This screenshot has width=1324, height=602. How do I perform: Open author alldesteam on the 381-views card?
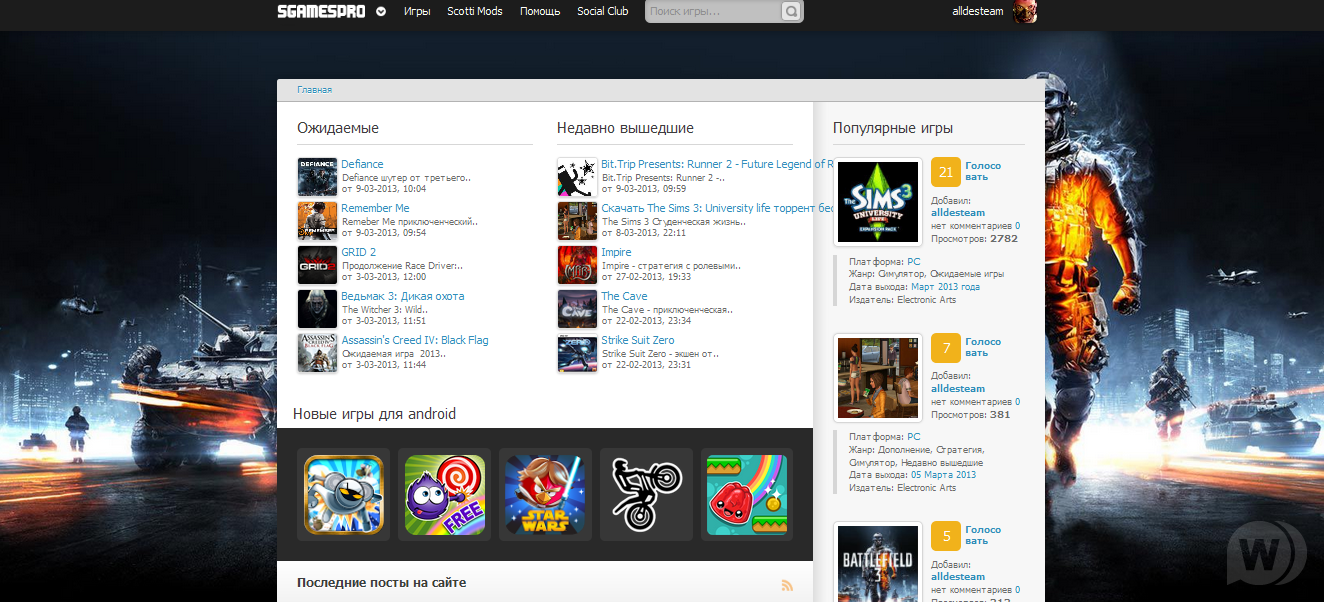pos(958,388)
